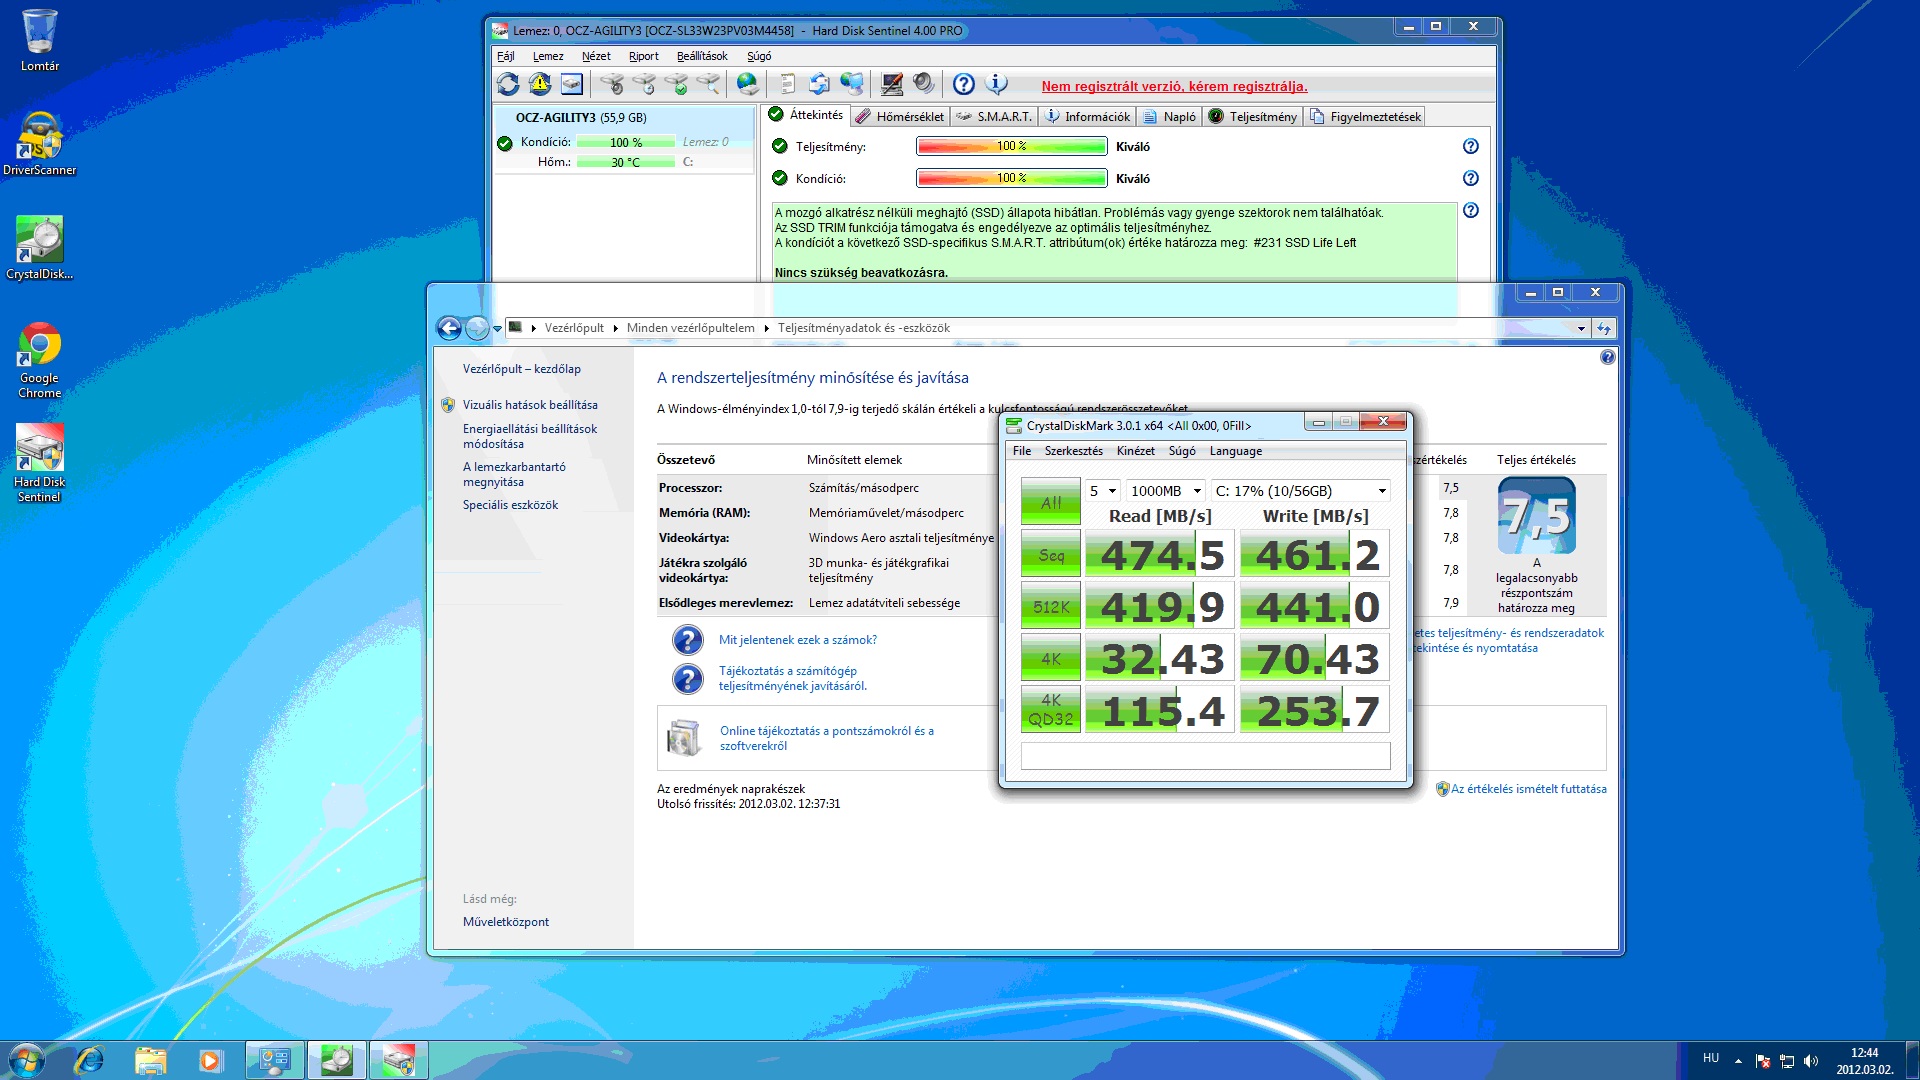1920x1080 pixels.
Task: Click the back arrow in Control Panel window
Action: (450, 328)
